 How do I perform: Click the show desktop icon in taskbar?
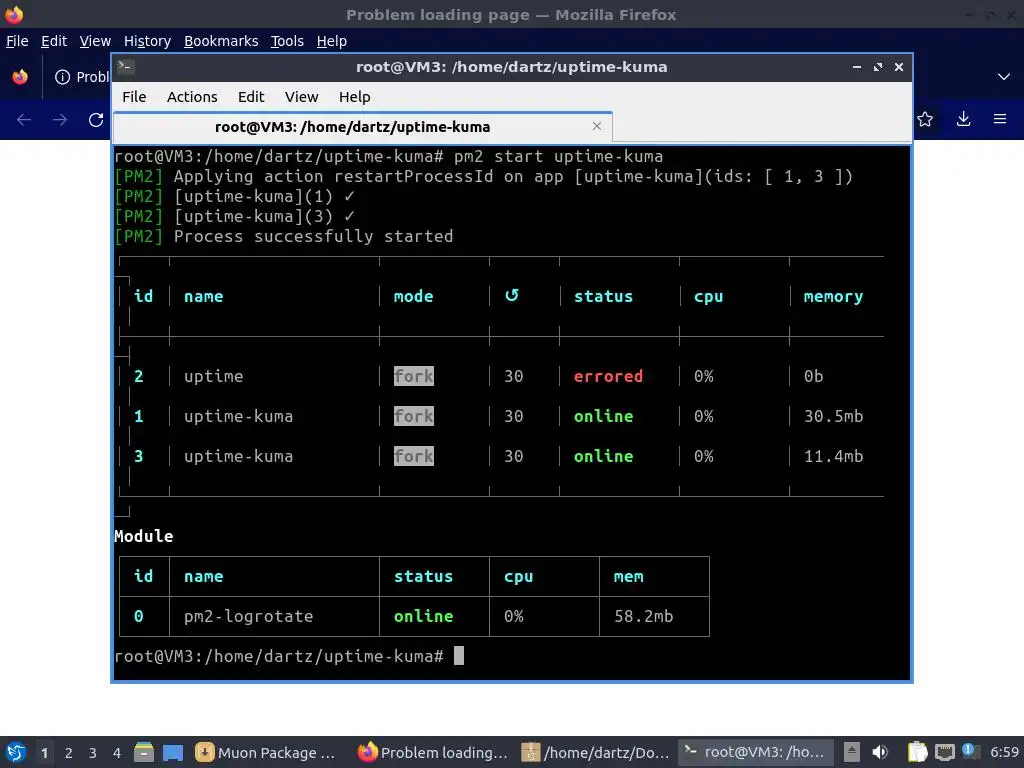coord(173,752)
